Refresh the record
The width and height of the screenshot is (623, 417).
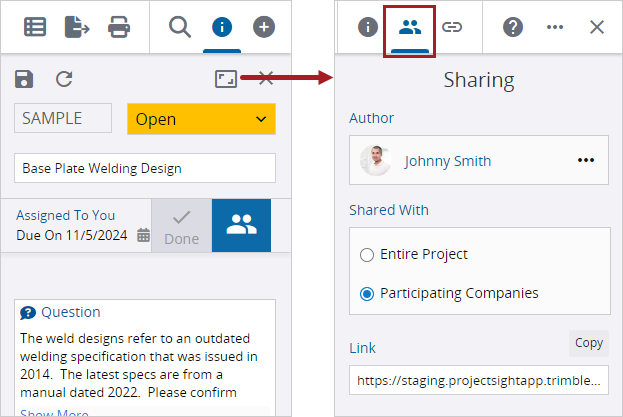[x=64, y=79]
